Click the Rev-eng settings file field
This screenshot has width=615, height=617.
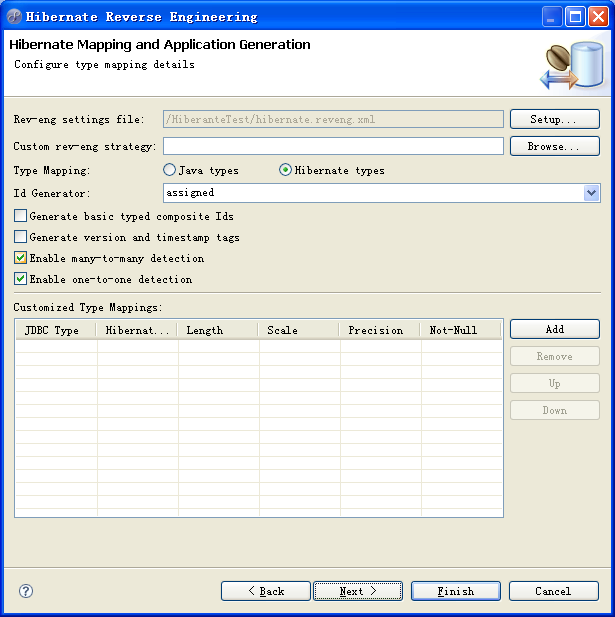[x=333, y=119]
